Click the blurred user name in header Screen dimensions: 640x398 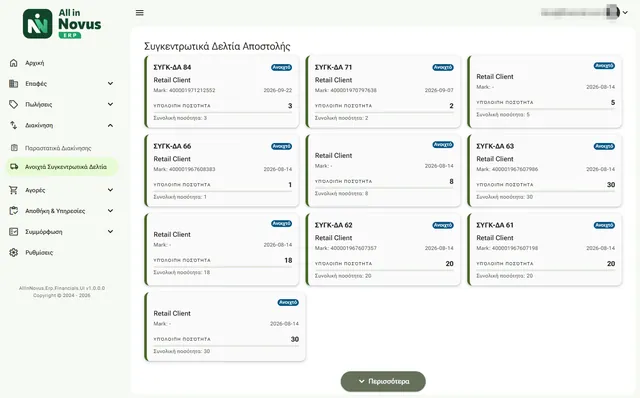coord(573,12)
